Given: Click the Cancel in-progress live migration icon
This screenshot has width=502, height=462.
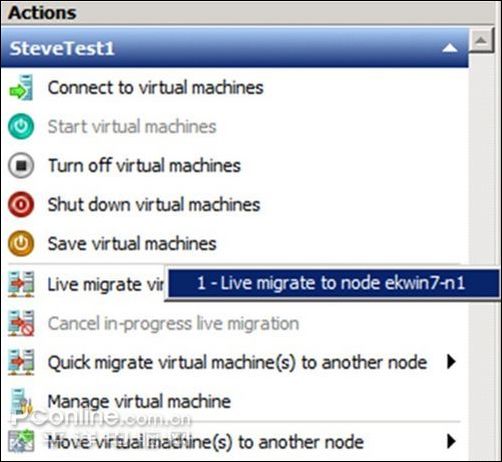Looking at the screenshot, I should (21, 323).
